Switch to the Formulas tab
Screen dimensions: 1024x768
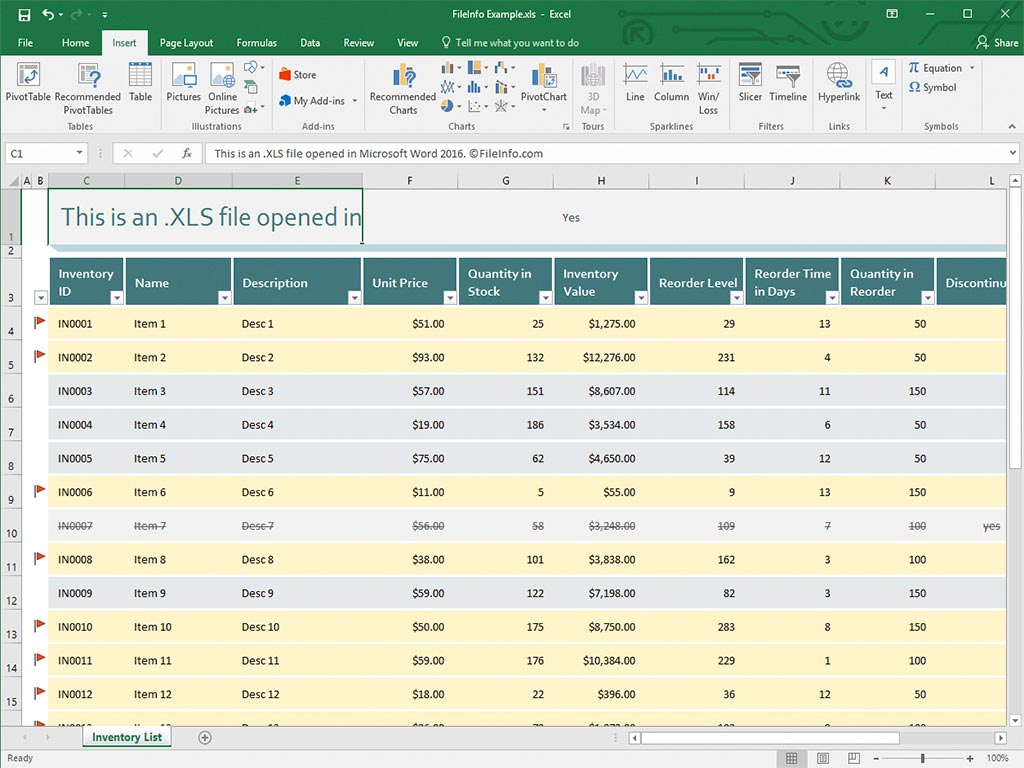(x=256, y=43)
